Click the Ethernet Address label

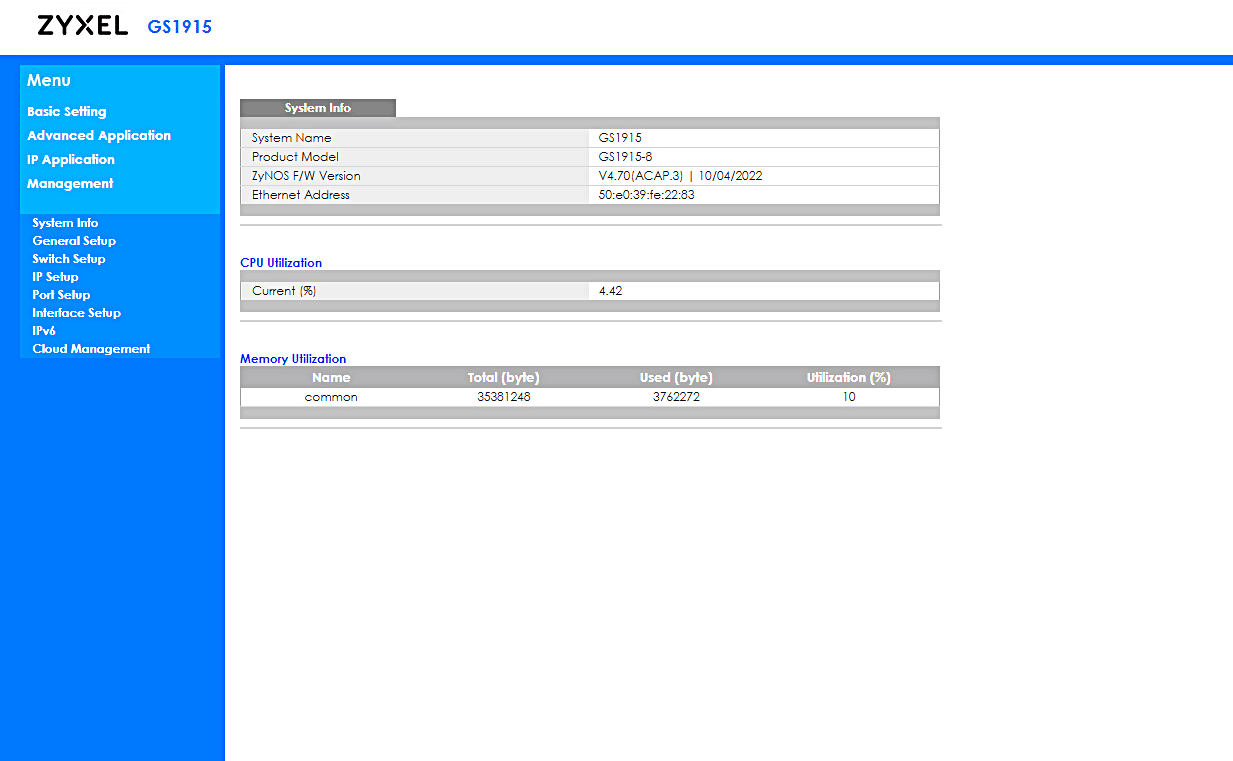point(301,195)
